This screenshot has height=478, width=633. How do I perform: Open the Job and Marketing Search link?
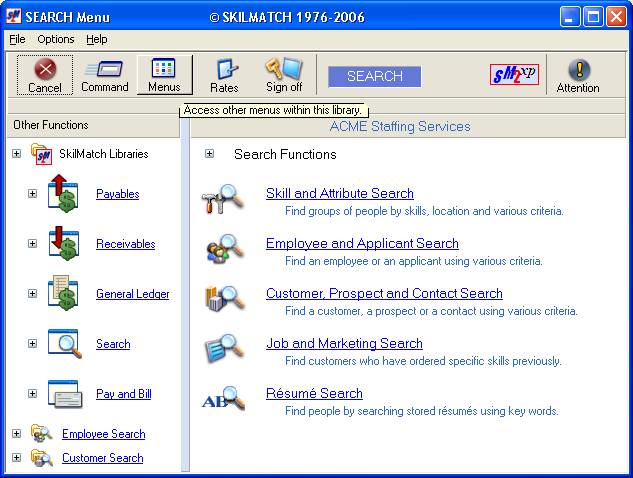(344, 344)
